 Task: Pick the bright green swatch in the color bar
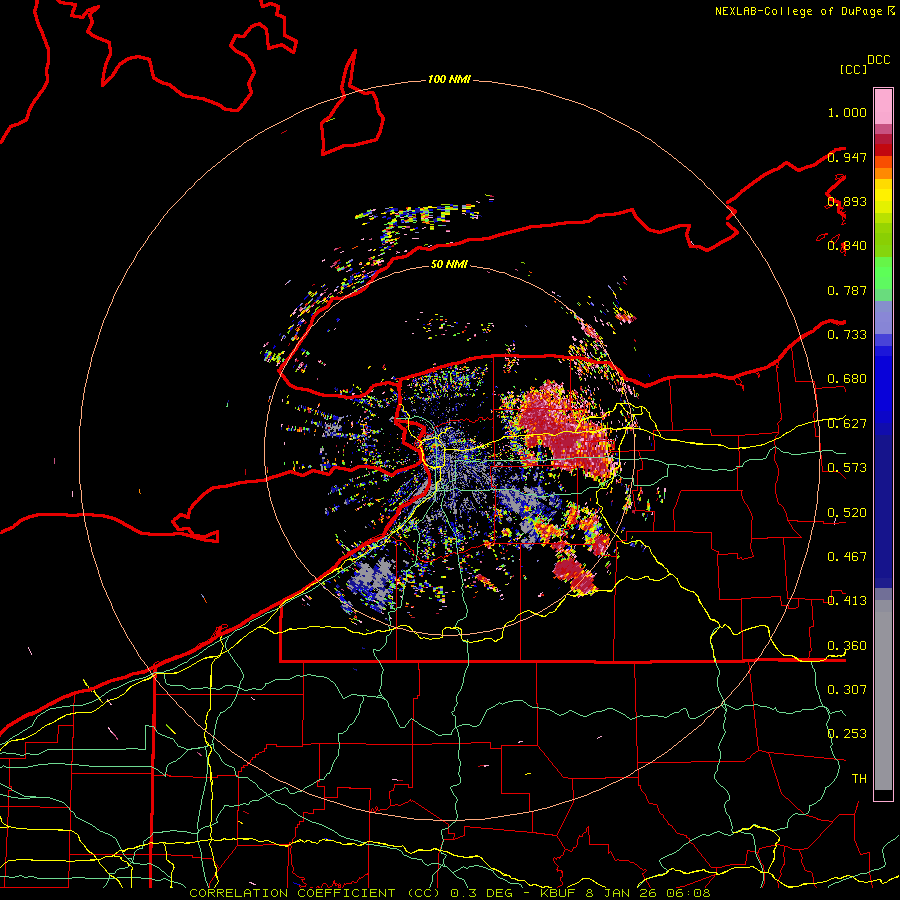coord(883,273)
